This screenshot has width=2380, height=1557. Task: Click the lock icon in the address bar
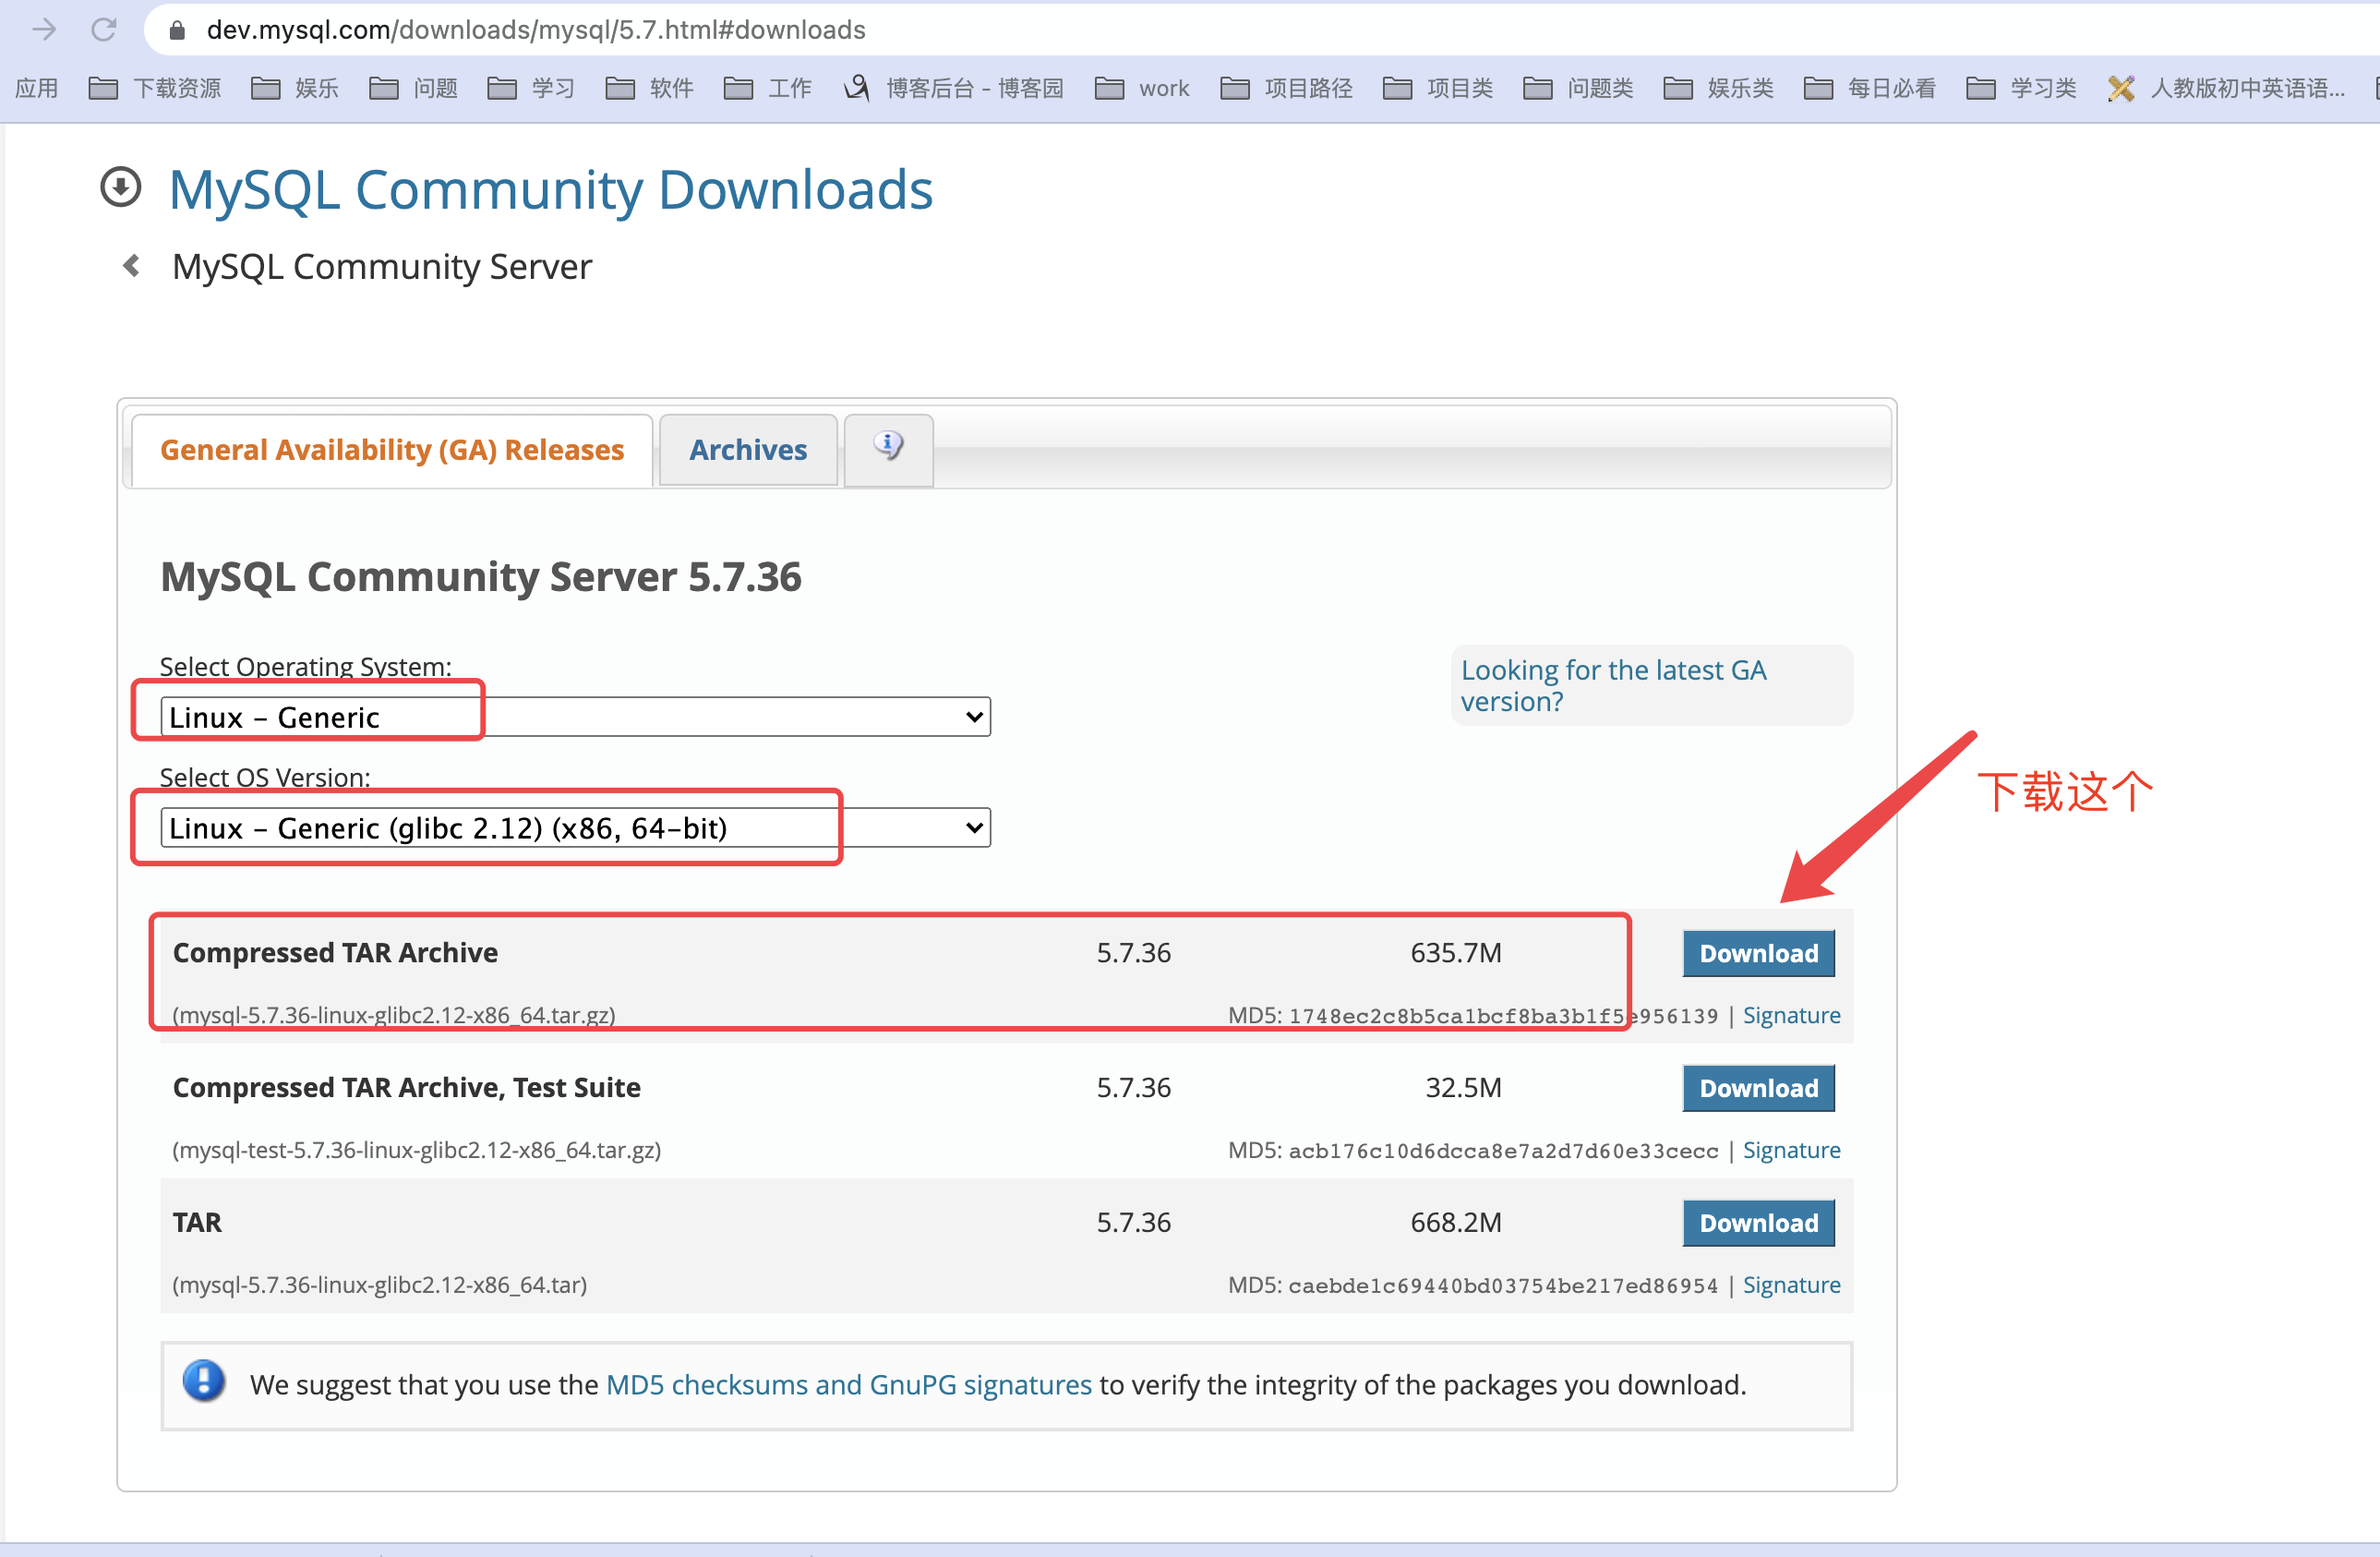pyautogui.click(x=177, y=30)
